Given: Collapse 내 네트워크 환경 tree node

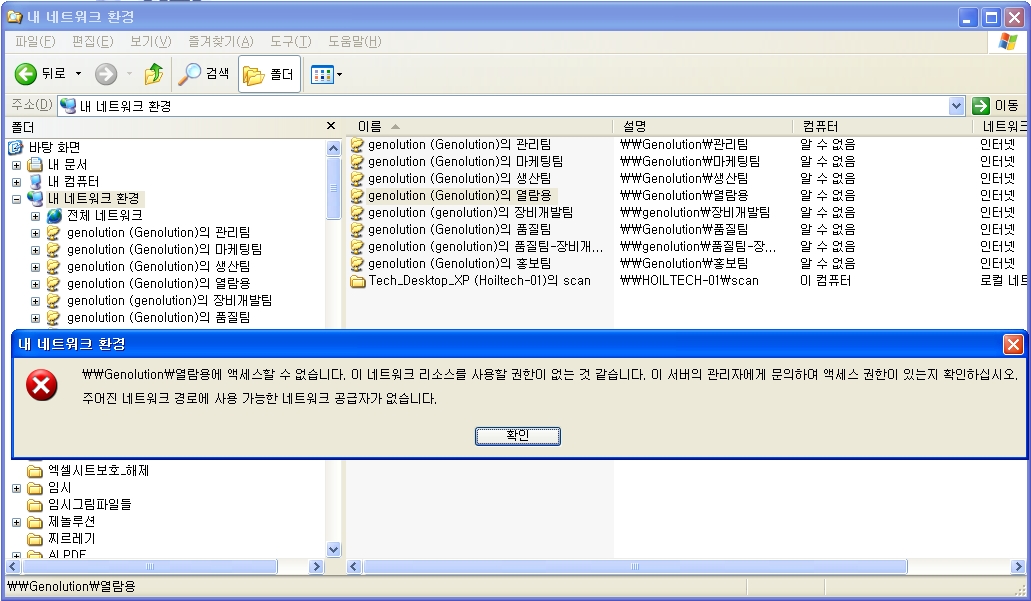Looking at the screenshot, I should (x=16, y=199).
